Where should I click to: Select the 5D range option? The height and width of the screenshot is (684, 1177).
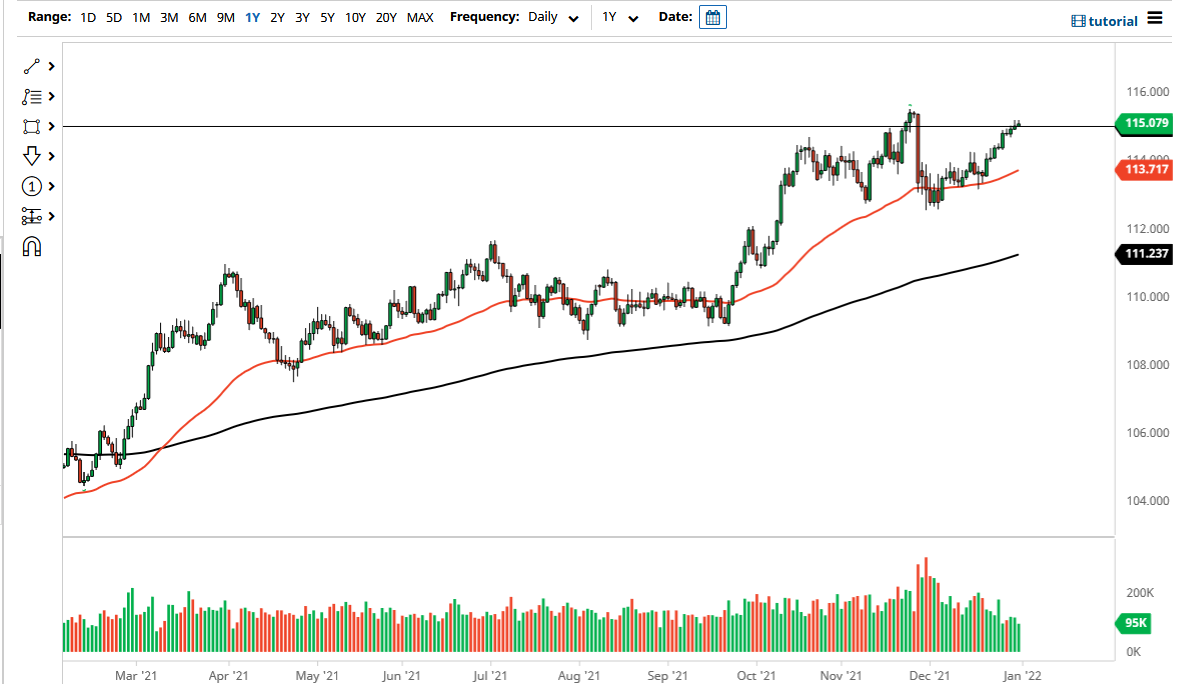tap(113, 17)
